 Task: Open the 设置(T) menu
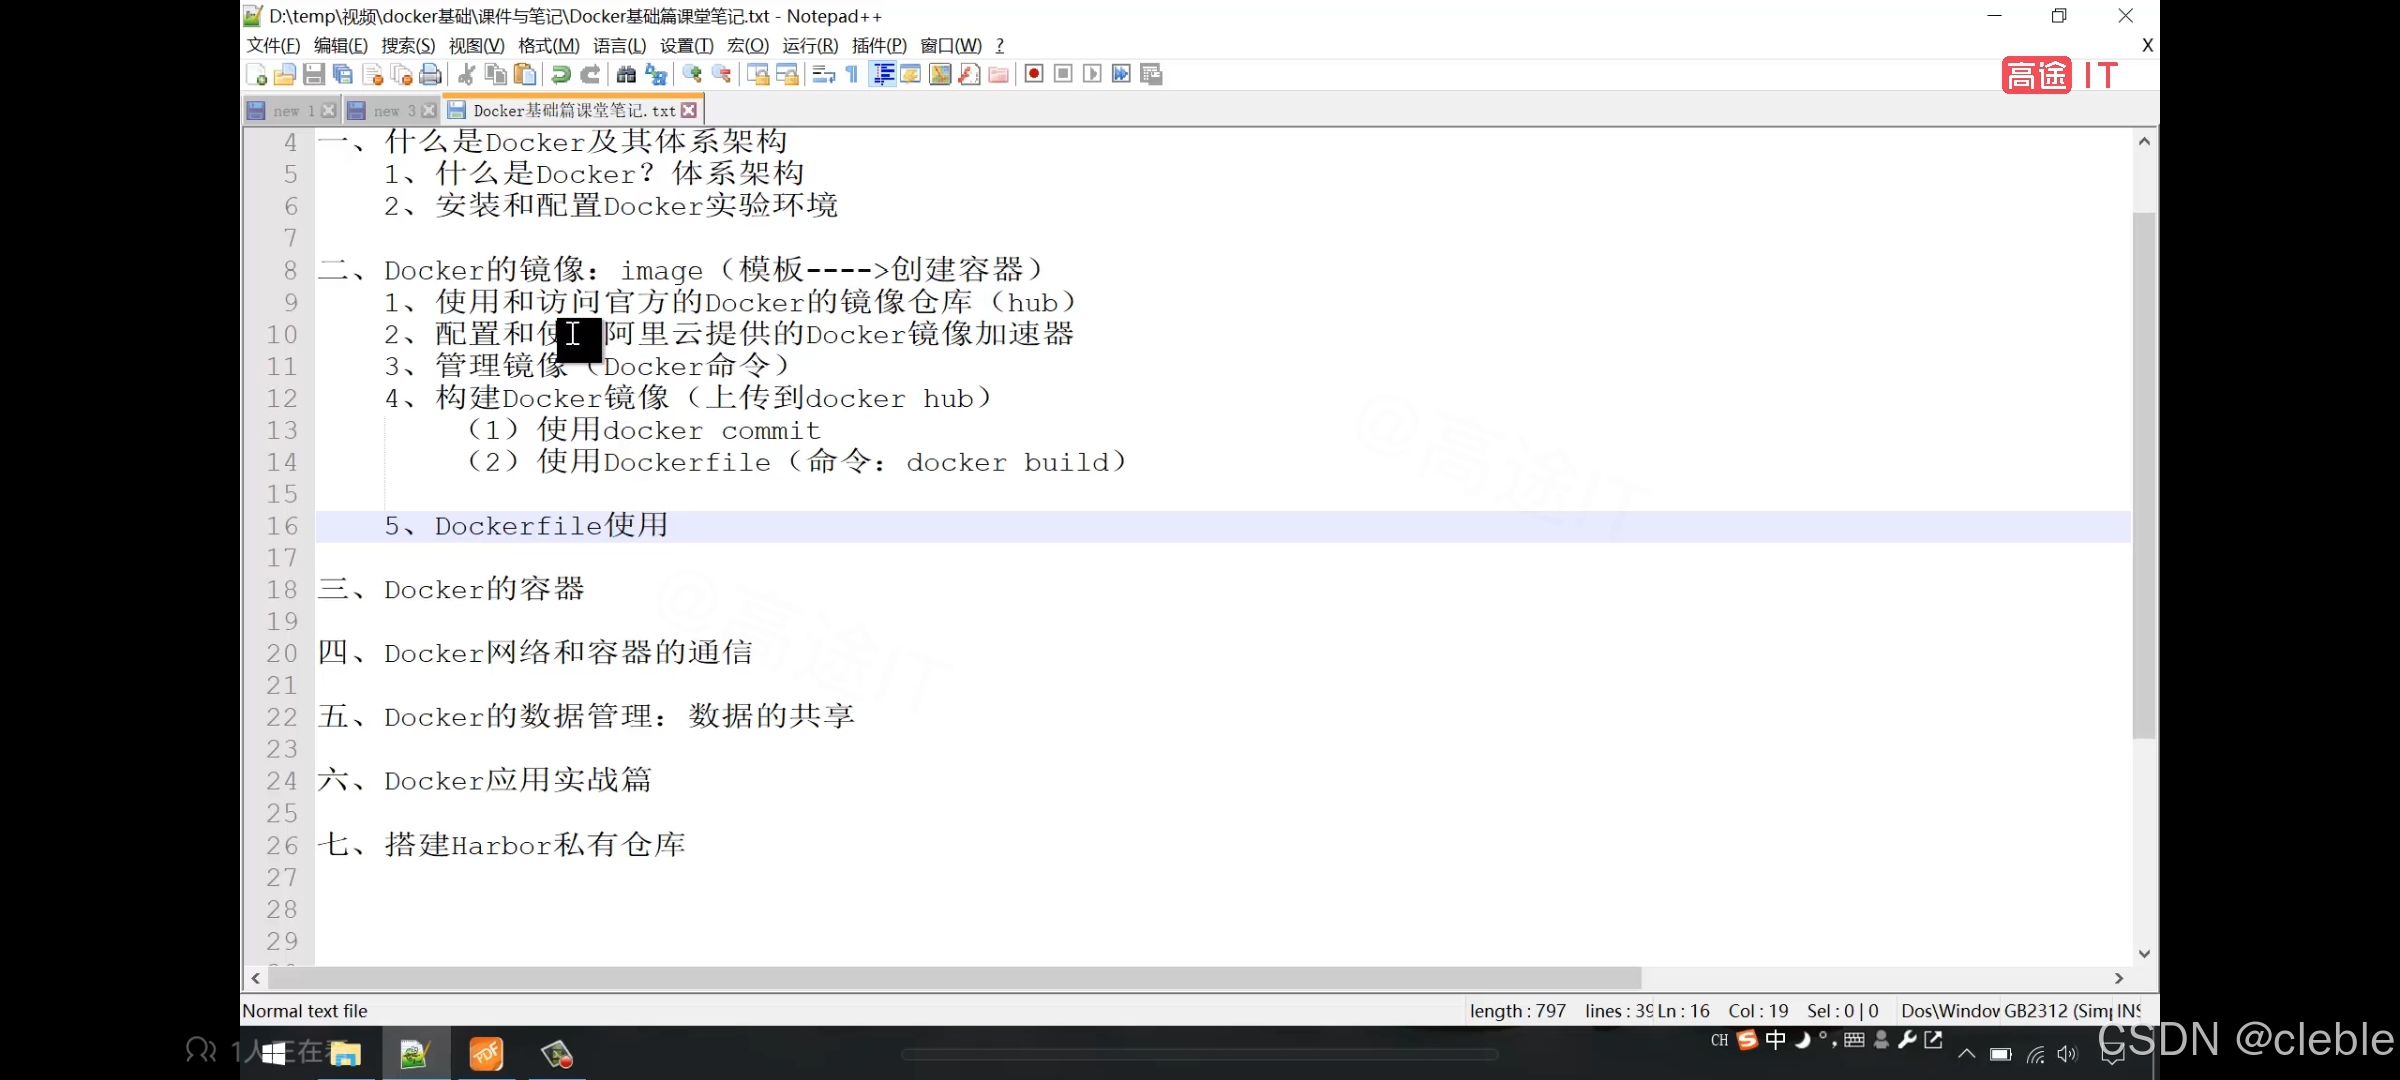(x=686, y=46)
